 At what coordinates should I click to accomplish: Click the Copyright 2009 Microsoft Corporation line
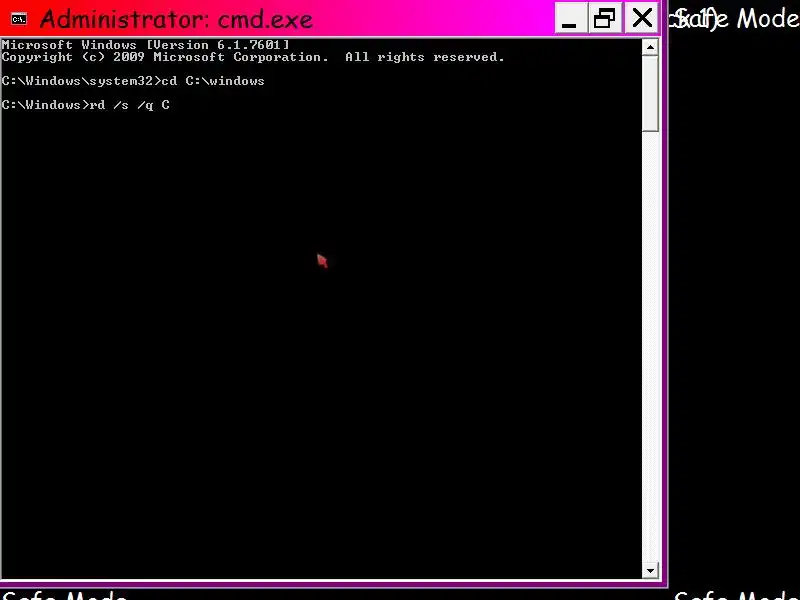(x=253, y=57)
